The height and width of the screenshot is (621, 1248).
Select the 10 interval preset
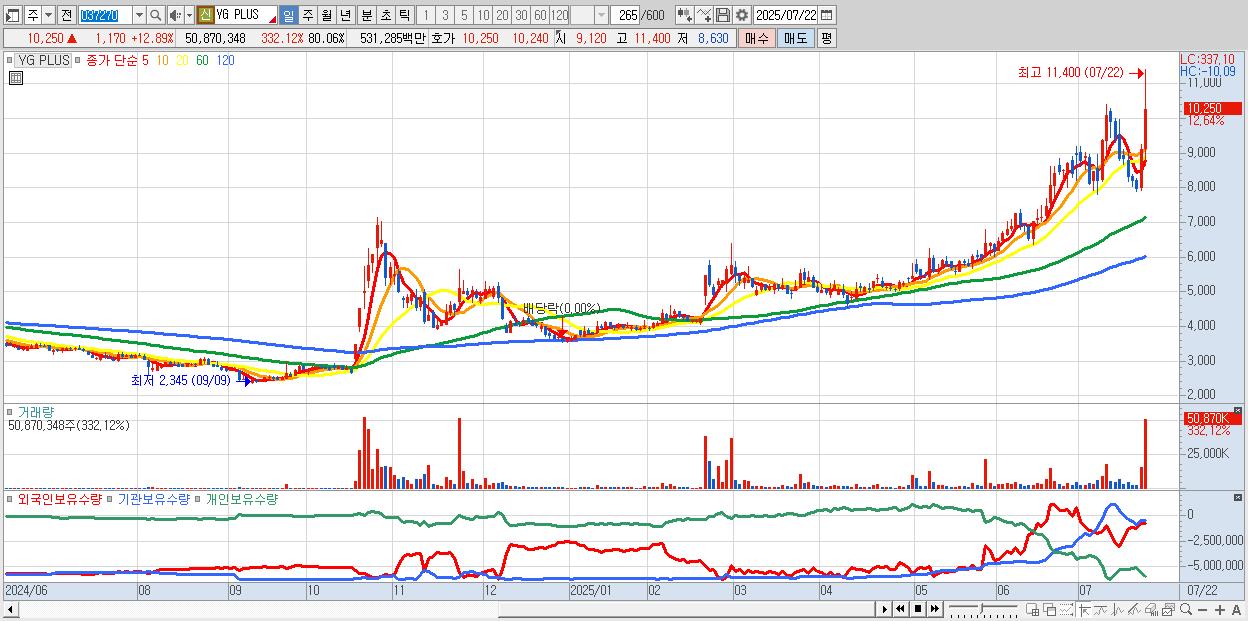pos(484,15)
